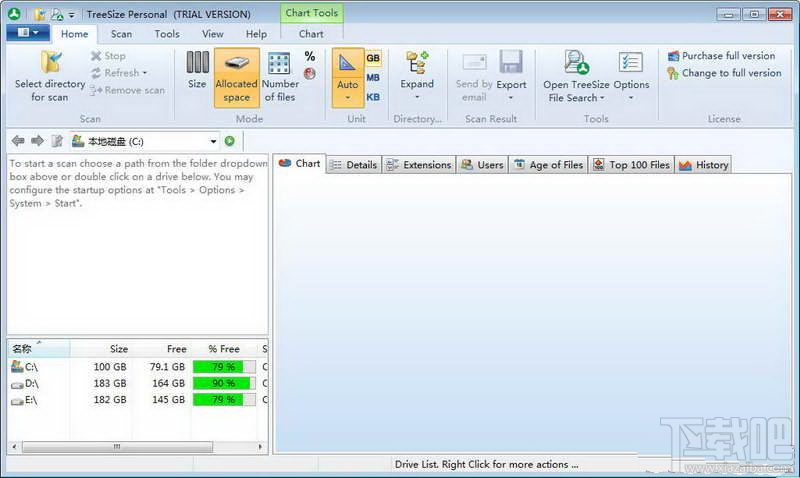
Task: Click the back navigation arrow
Action: 18,141
